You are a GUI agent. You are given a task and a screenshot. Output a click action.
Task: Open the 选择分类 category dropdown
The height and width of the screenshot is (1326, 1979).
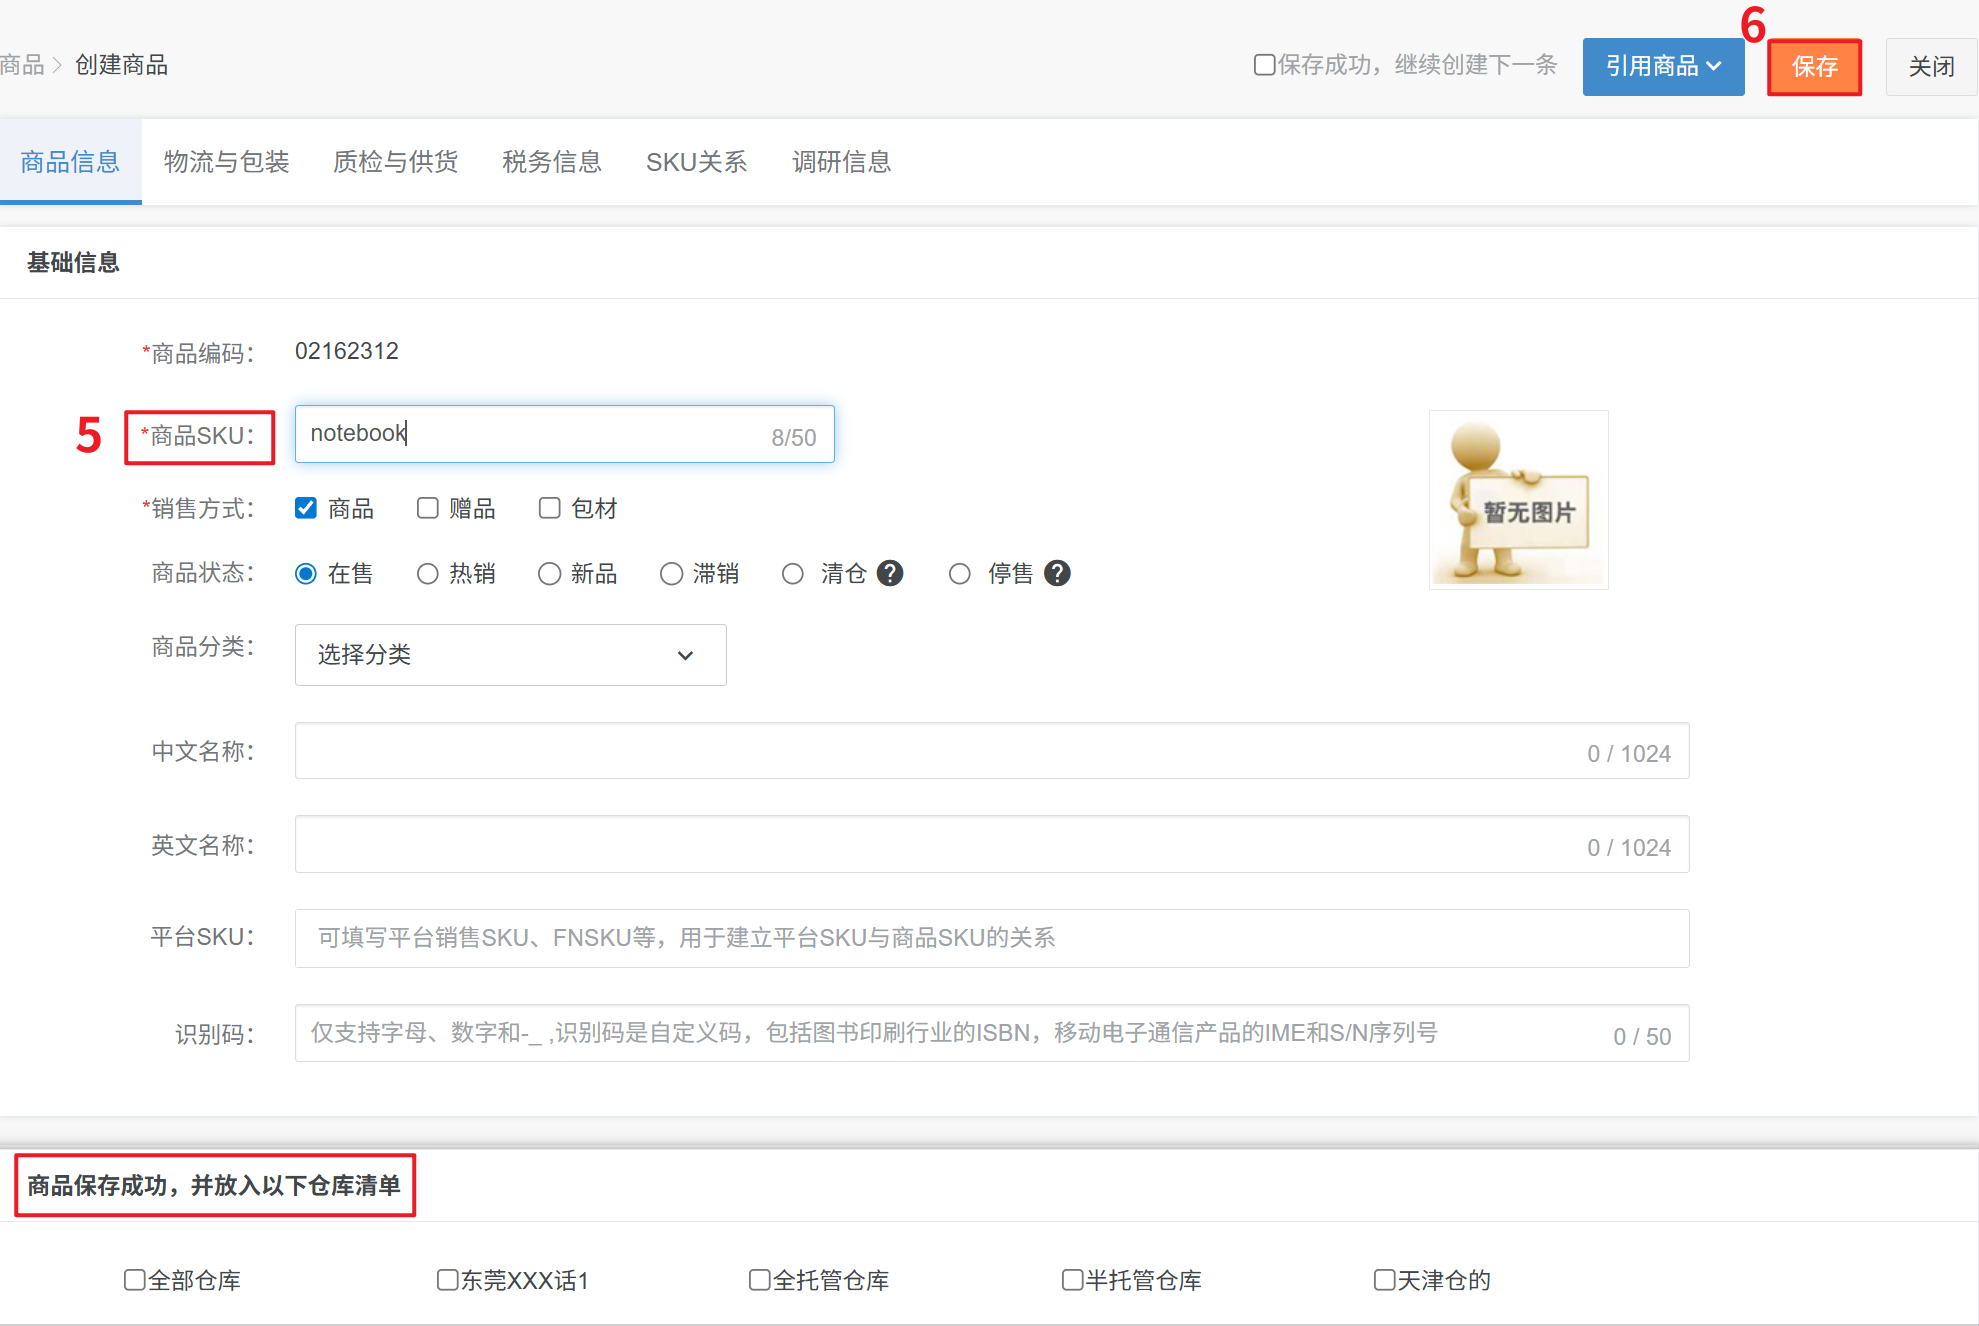[510, 655]
